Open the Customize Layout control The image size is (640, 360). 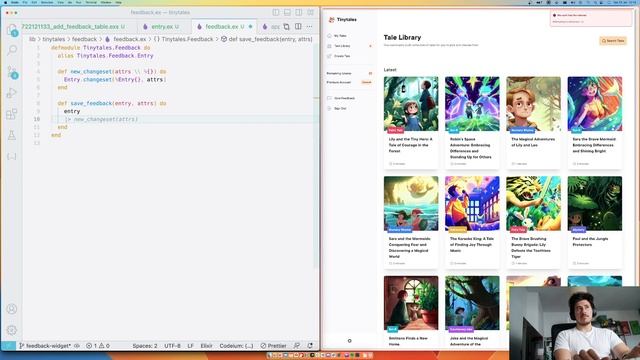pyautogui.click(x=311, y=13)
